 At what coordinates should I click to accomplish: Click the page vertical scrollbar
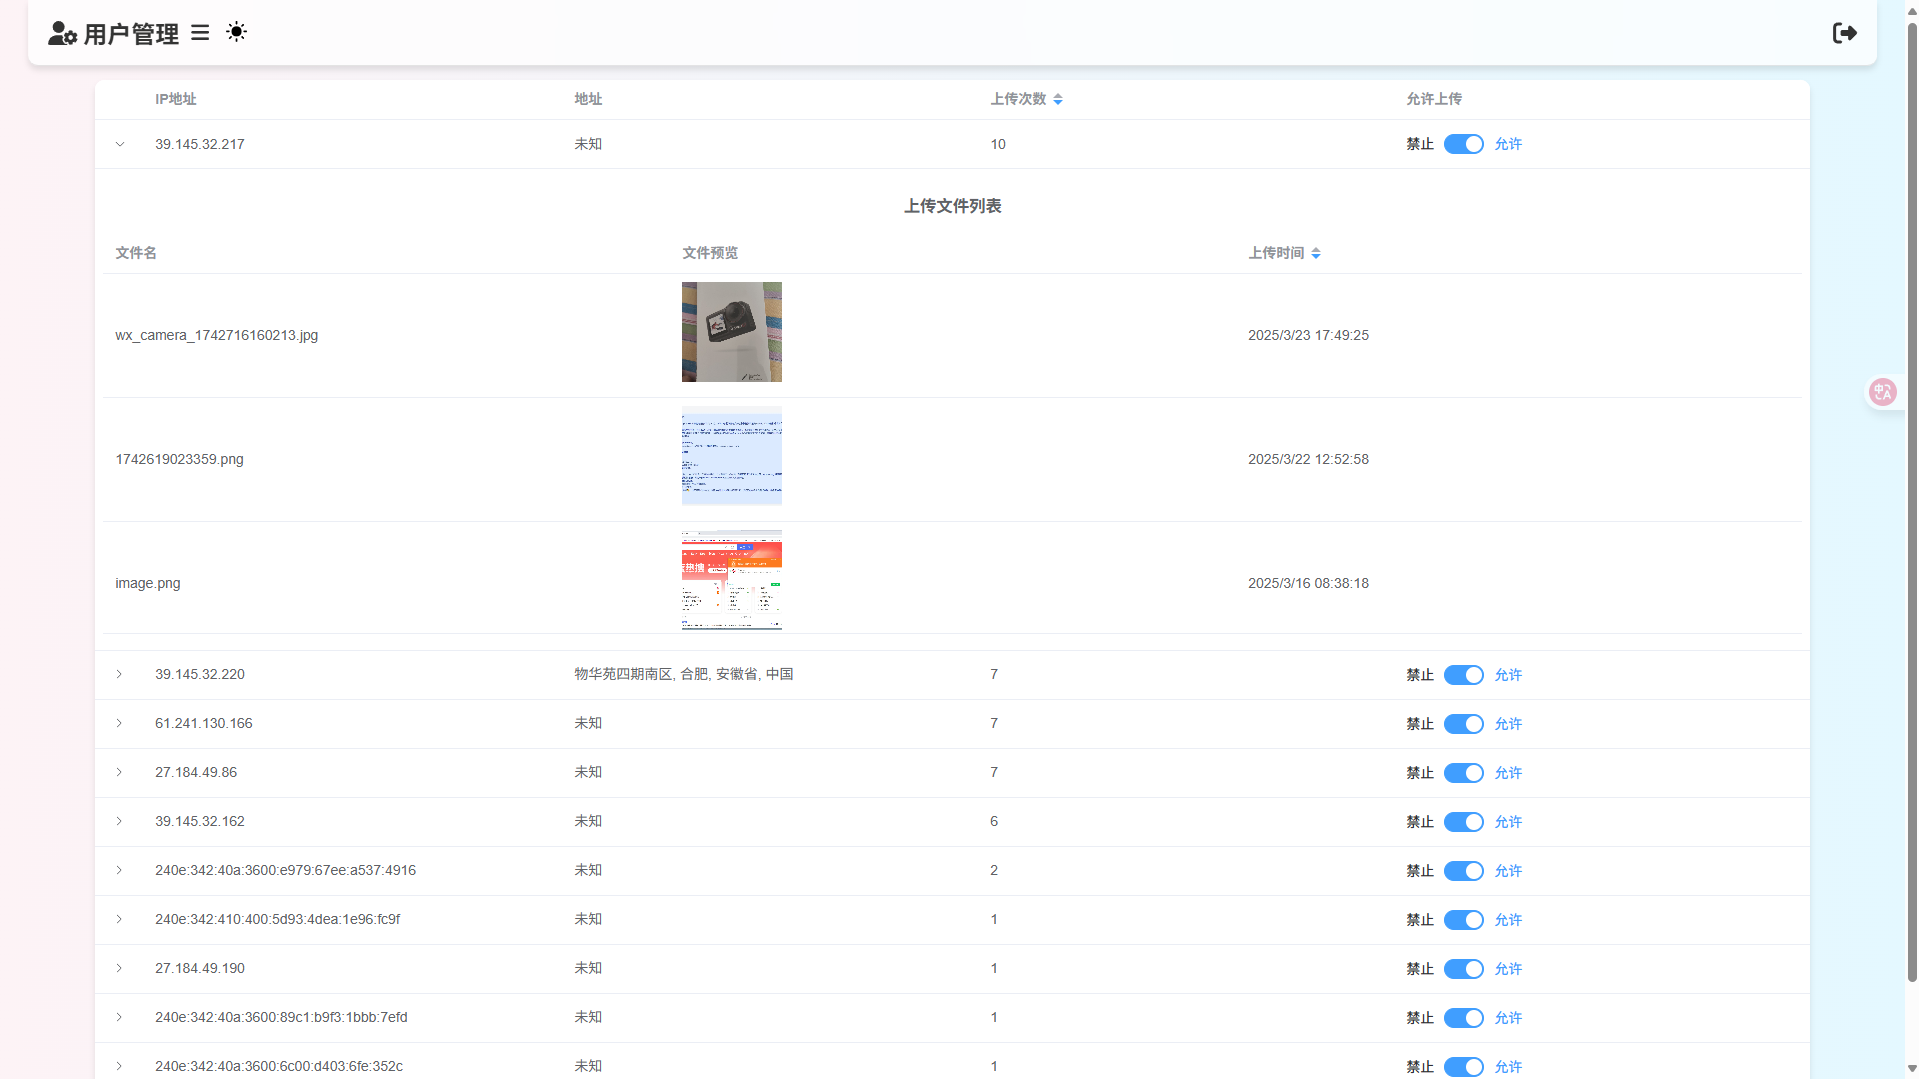pos(1912,500)
